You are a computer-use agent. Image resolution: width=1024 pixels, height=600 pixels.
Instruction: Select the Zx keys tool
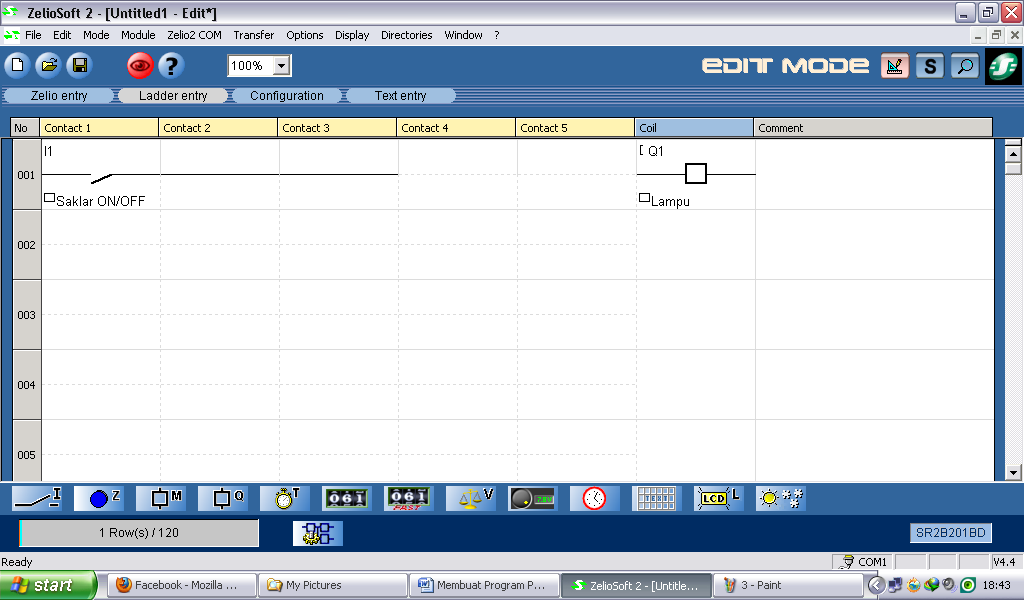tap(99, 498)
